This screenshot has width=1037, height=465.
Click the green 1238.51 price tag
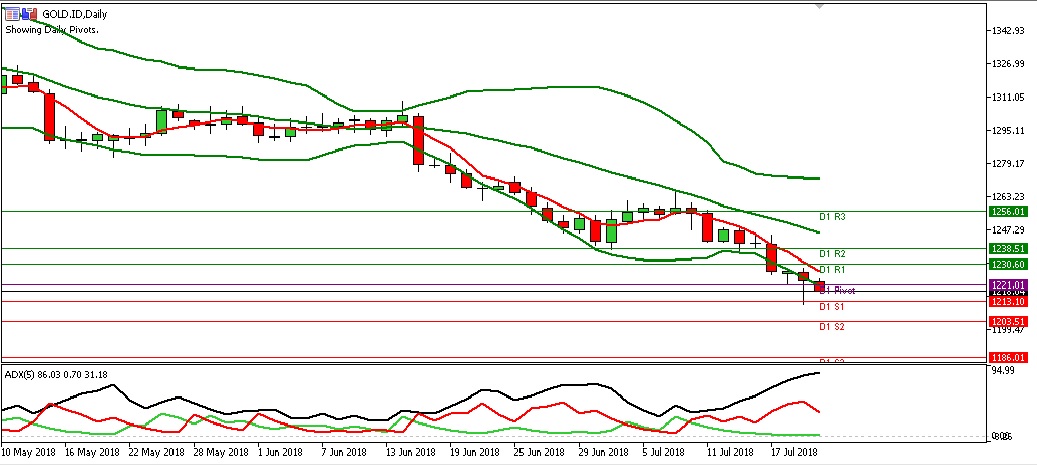(1007, 248)
